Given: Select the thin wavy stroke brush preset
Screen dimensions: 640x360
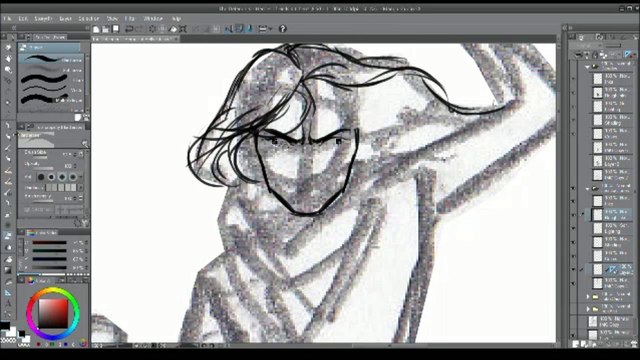Looking at the screenshot, I should tap(51, 89).
